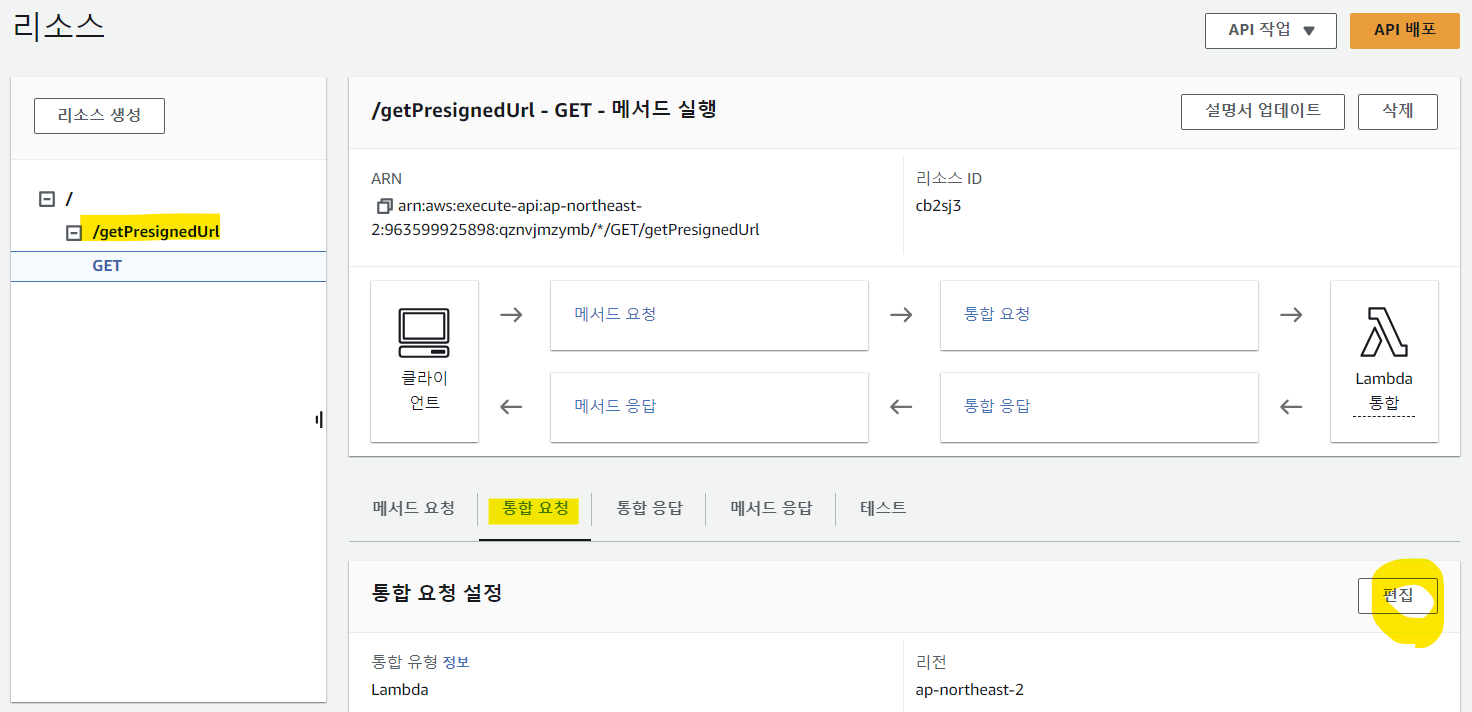Click the 삭제 button
The width and height of the screenshot is (1472, 712).
1397,111
